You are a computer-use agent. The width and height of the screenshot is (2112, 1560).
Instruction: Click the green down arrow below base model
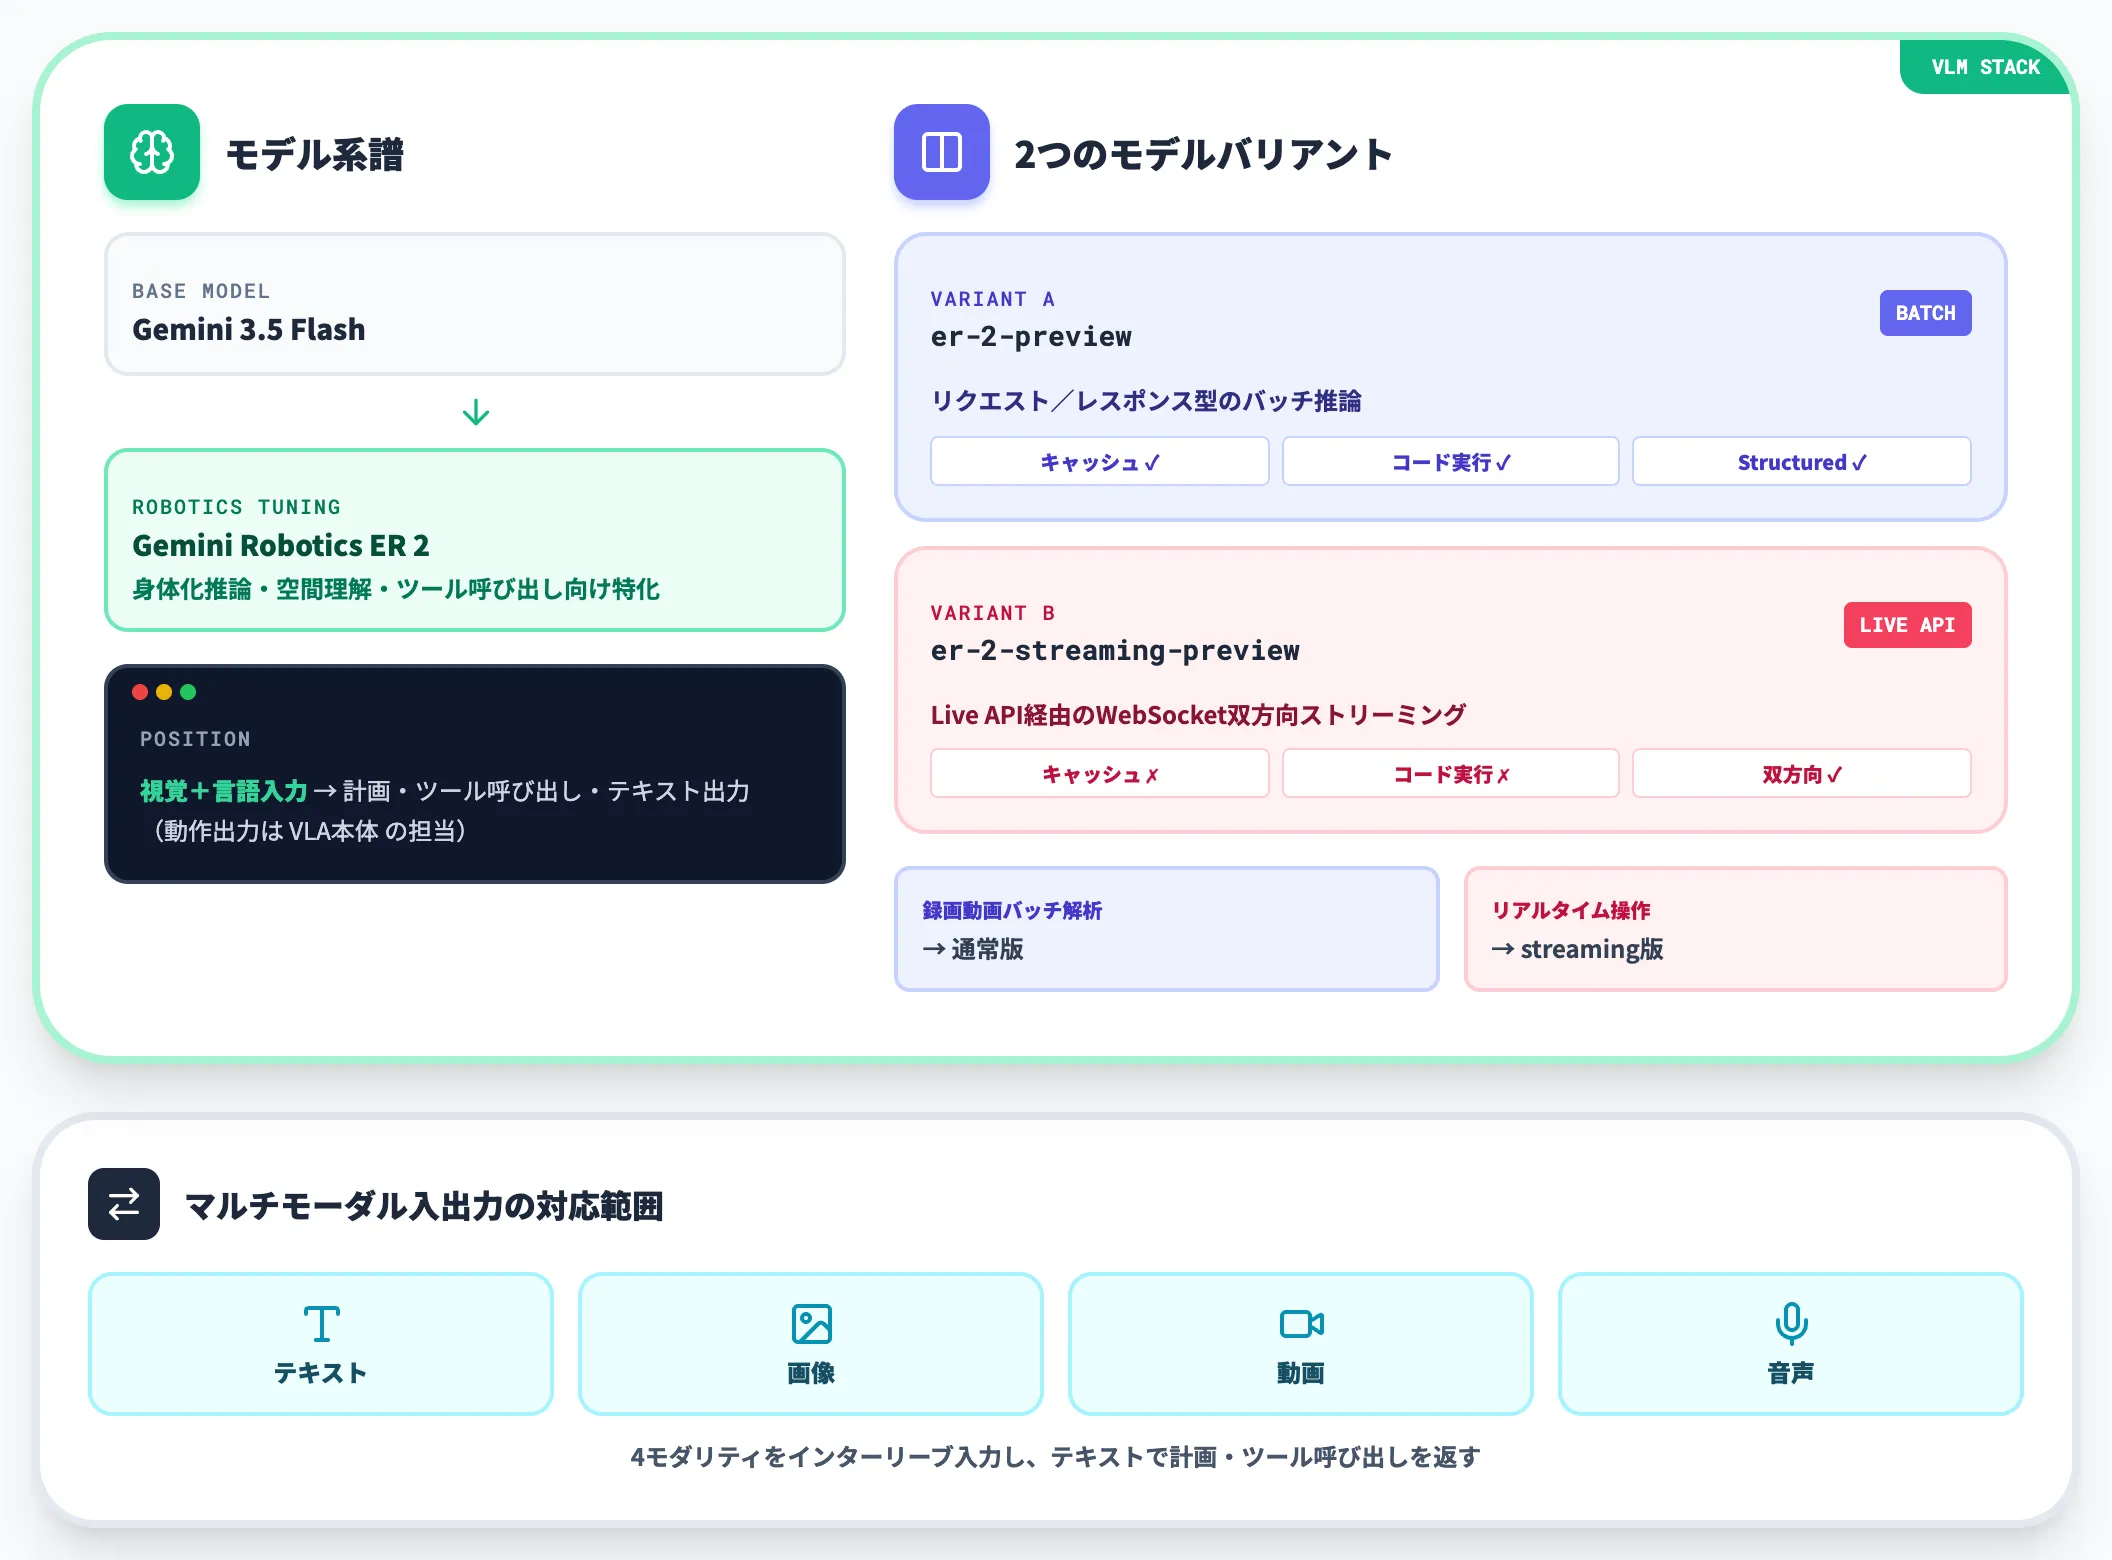click(x=476, y=412)
